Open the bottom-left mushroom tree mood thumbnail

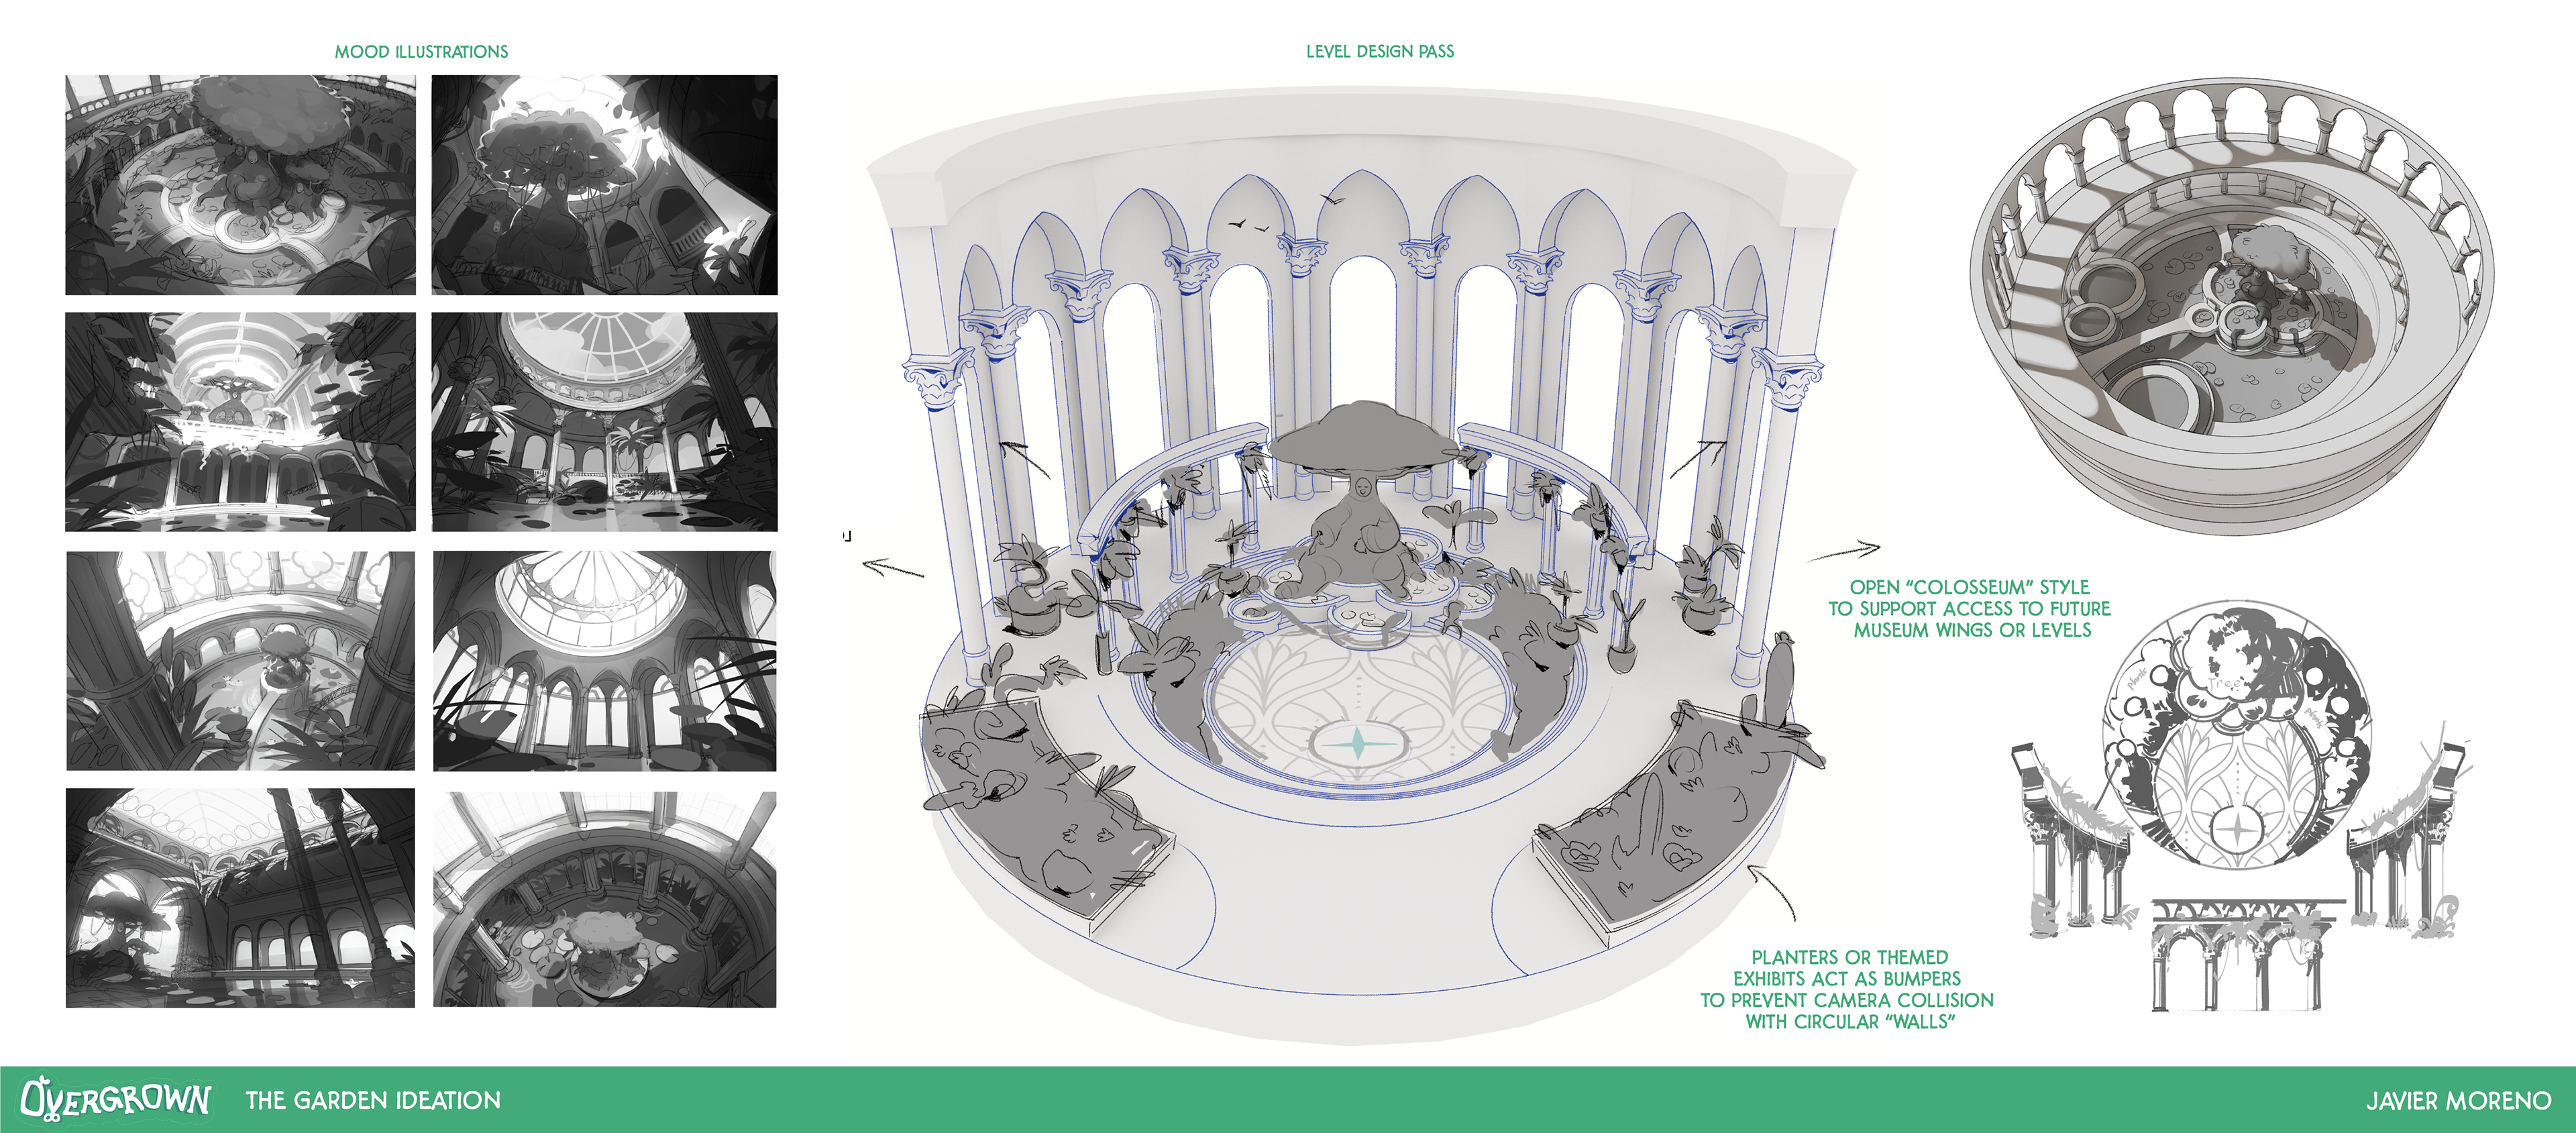240,898
